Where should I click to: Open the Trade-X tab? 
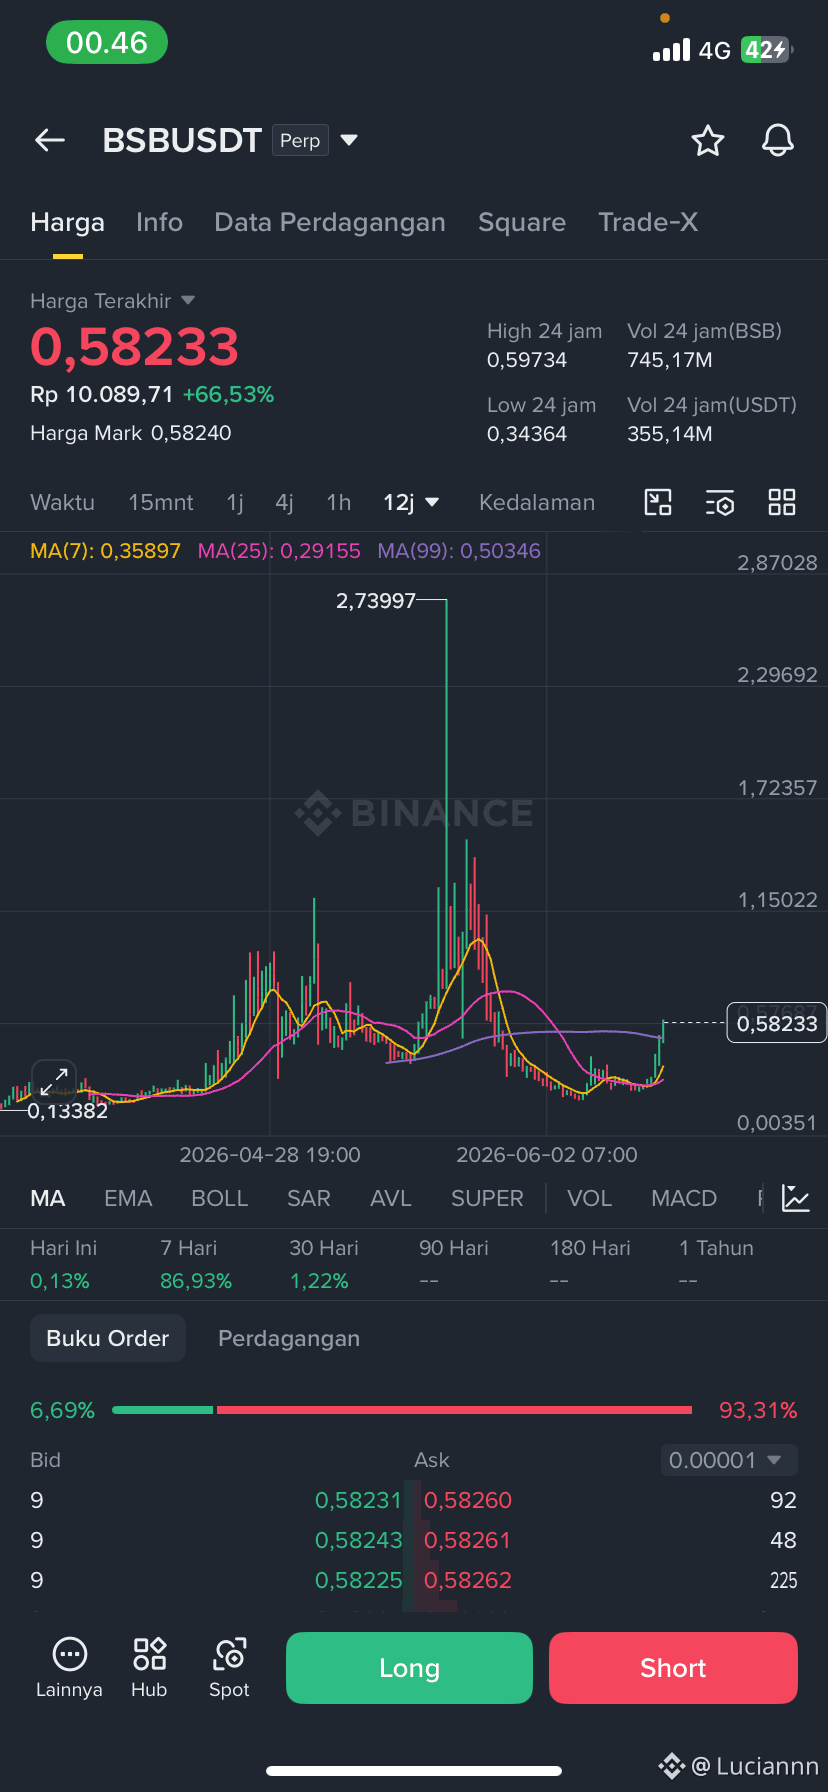(x=648, y=222)
